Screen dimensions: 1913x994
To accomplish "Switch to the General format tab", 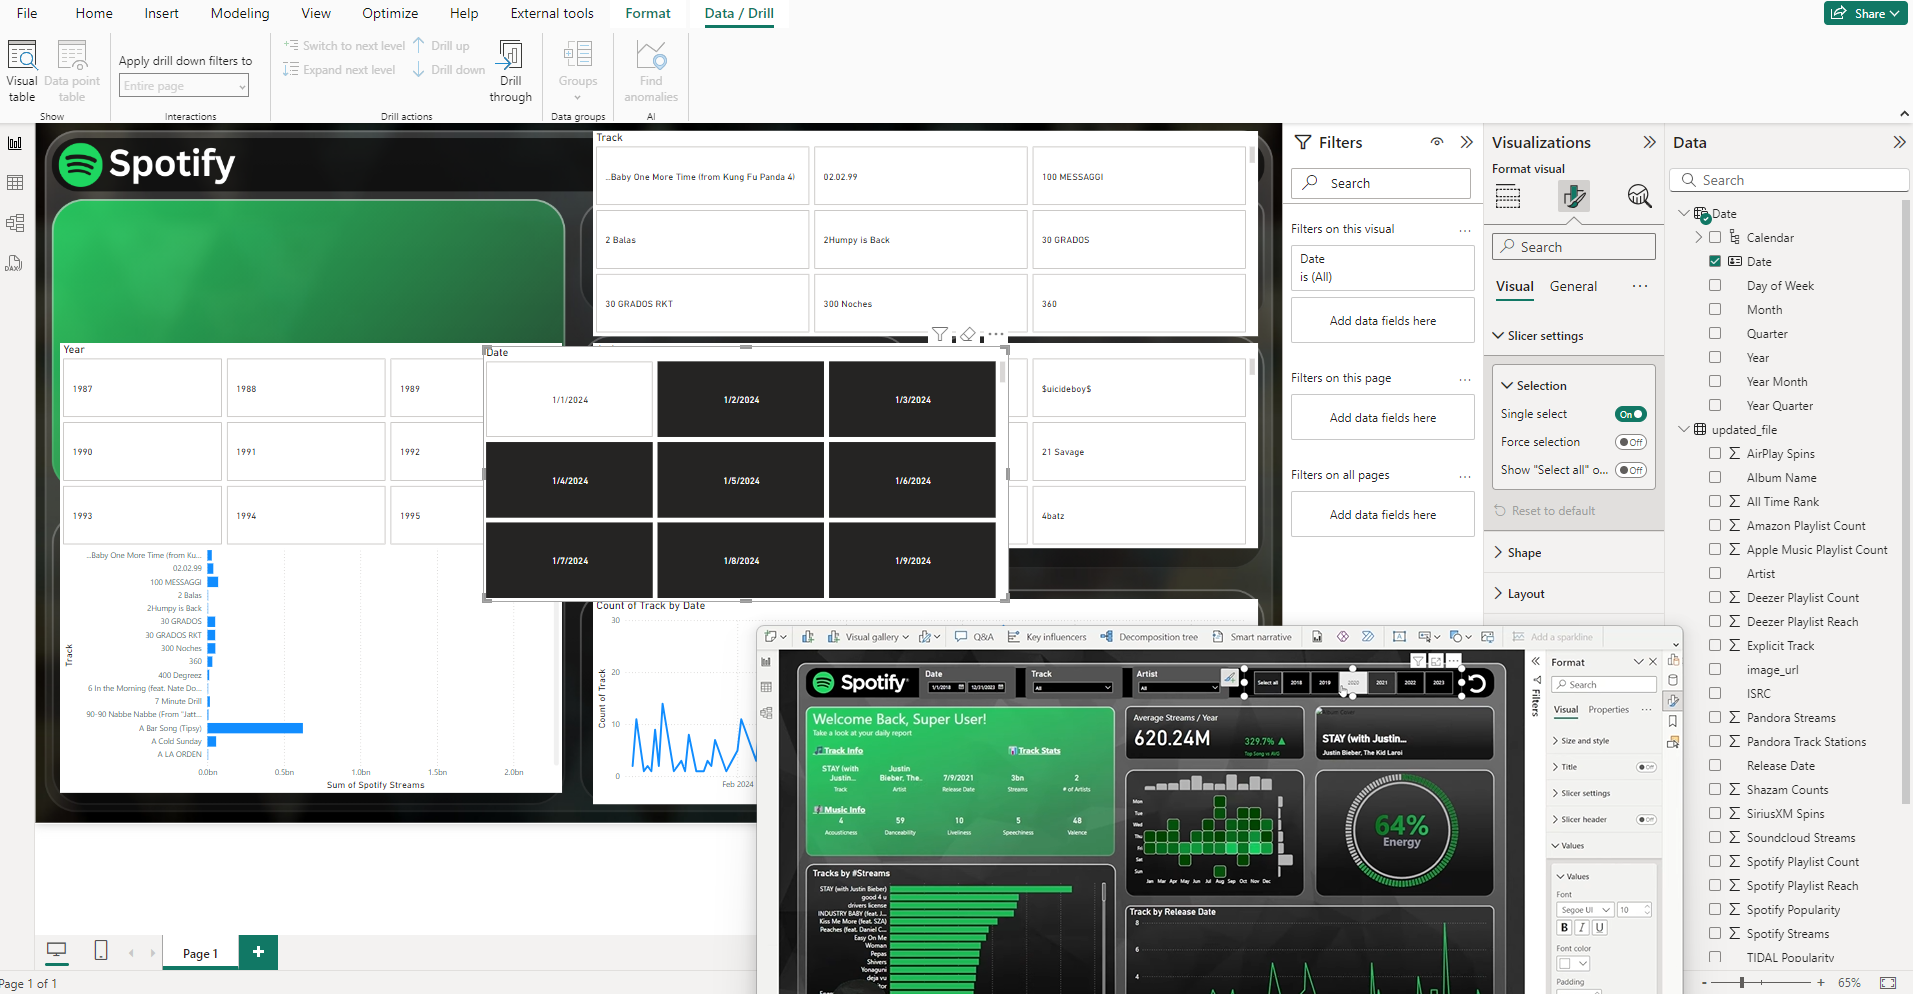I will pyautogui.click(x=1573, y=286).
